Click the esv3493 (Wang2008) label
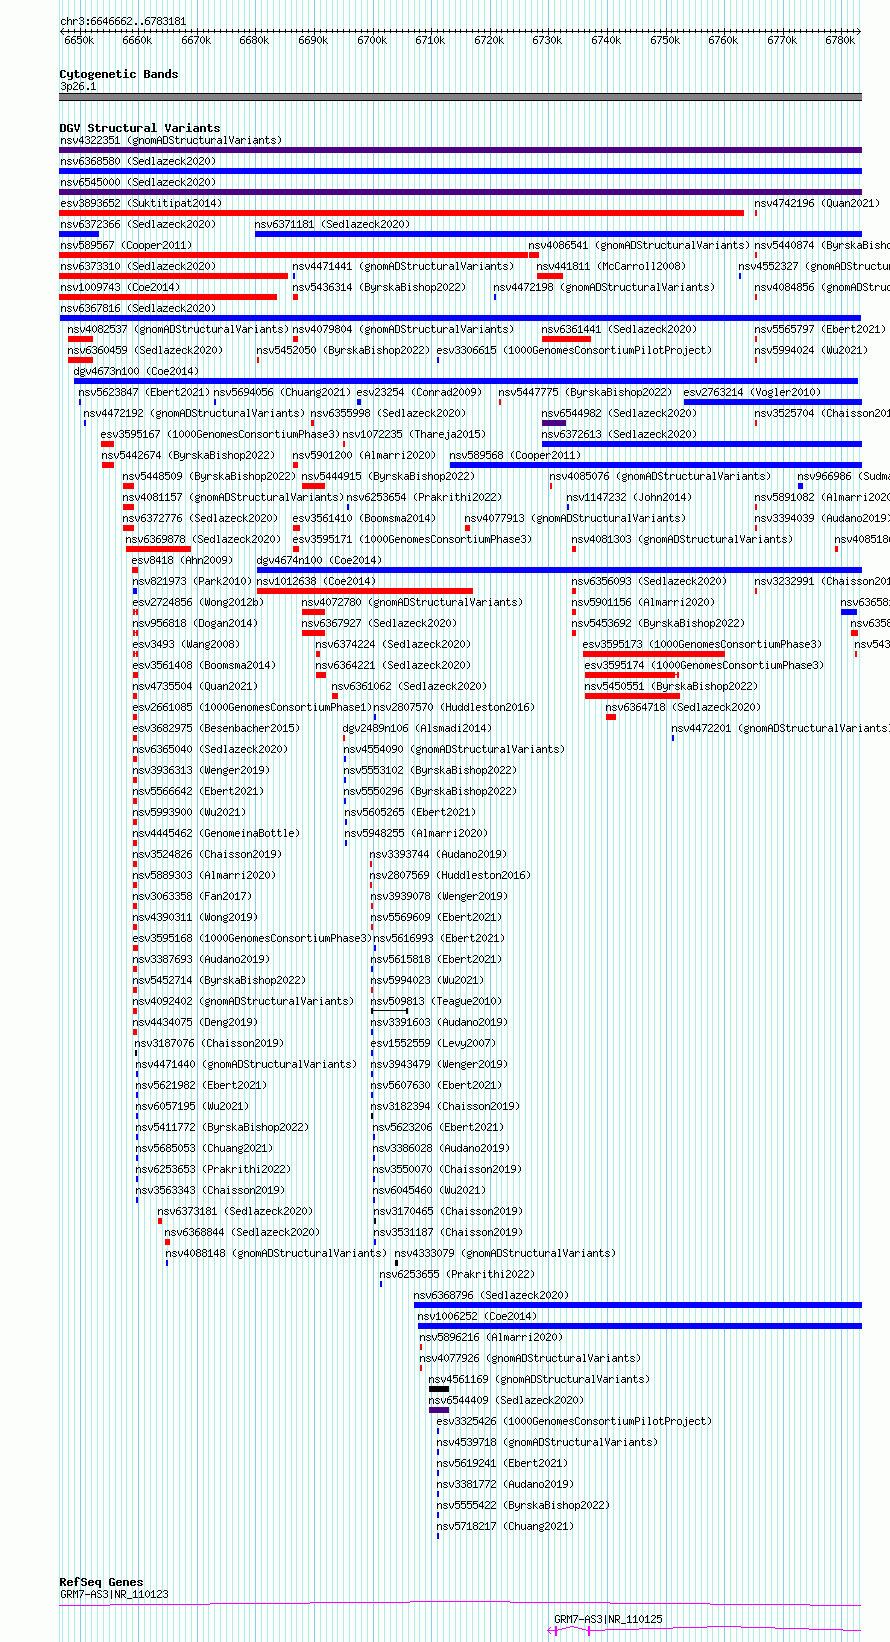The height and width of the screenshot is (1642, 890). (186, 644)
